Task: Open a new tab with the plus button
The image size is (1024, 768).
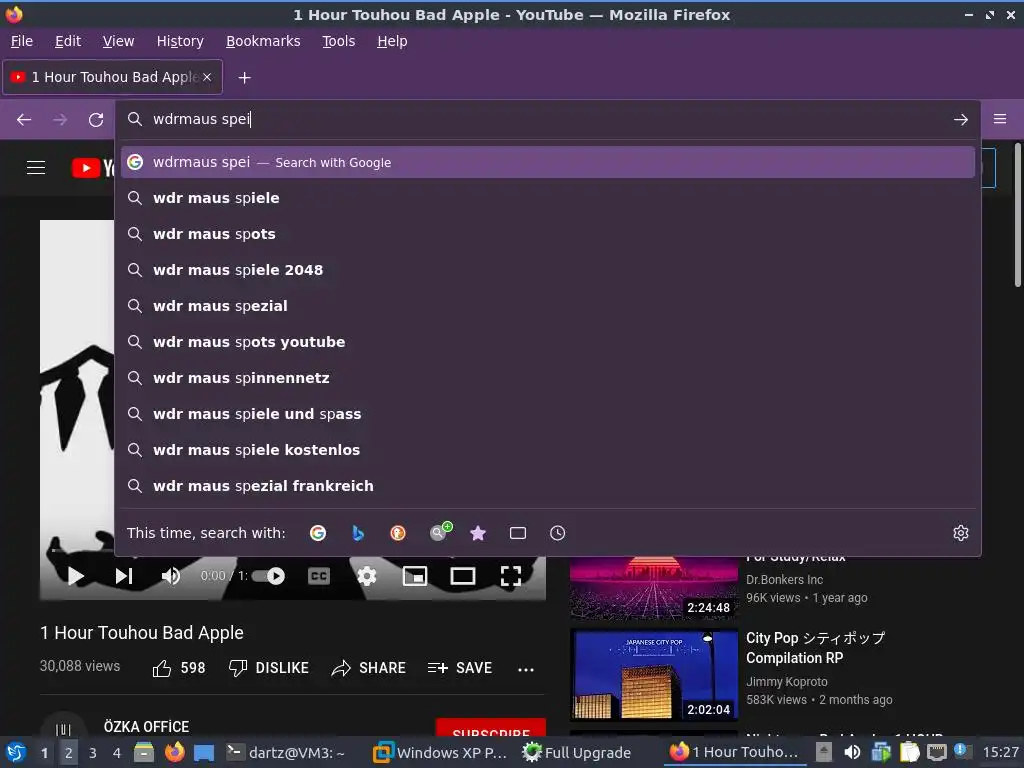Action: [x=244, y=78]
